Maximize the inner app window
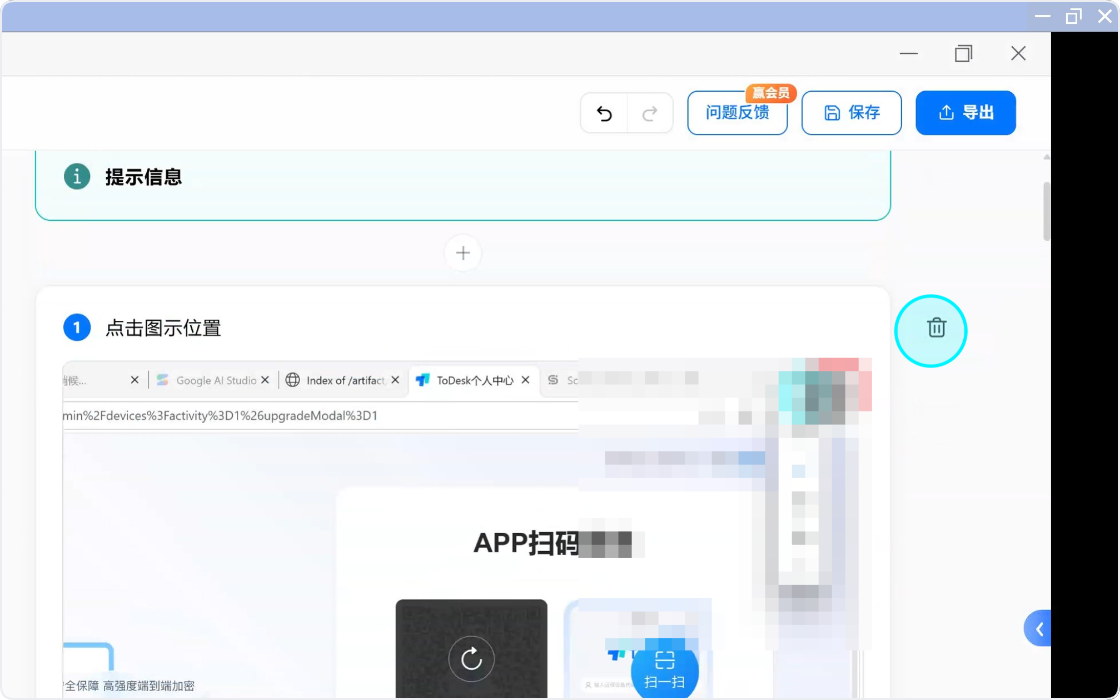 [964, 54]
